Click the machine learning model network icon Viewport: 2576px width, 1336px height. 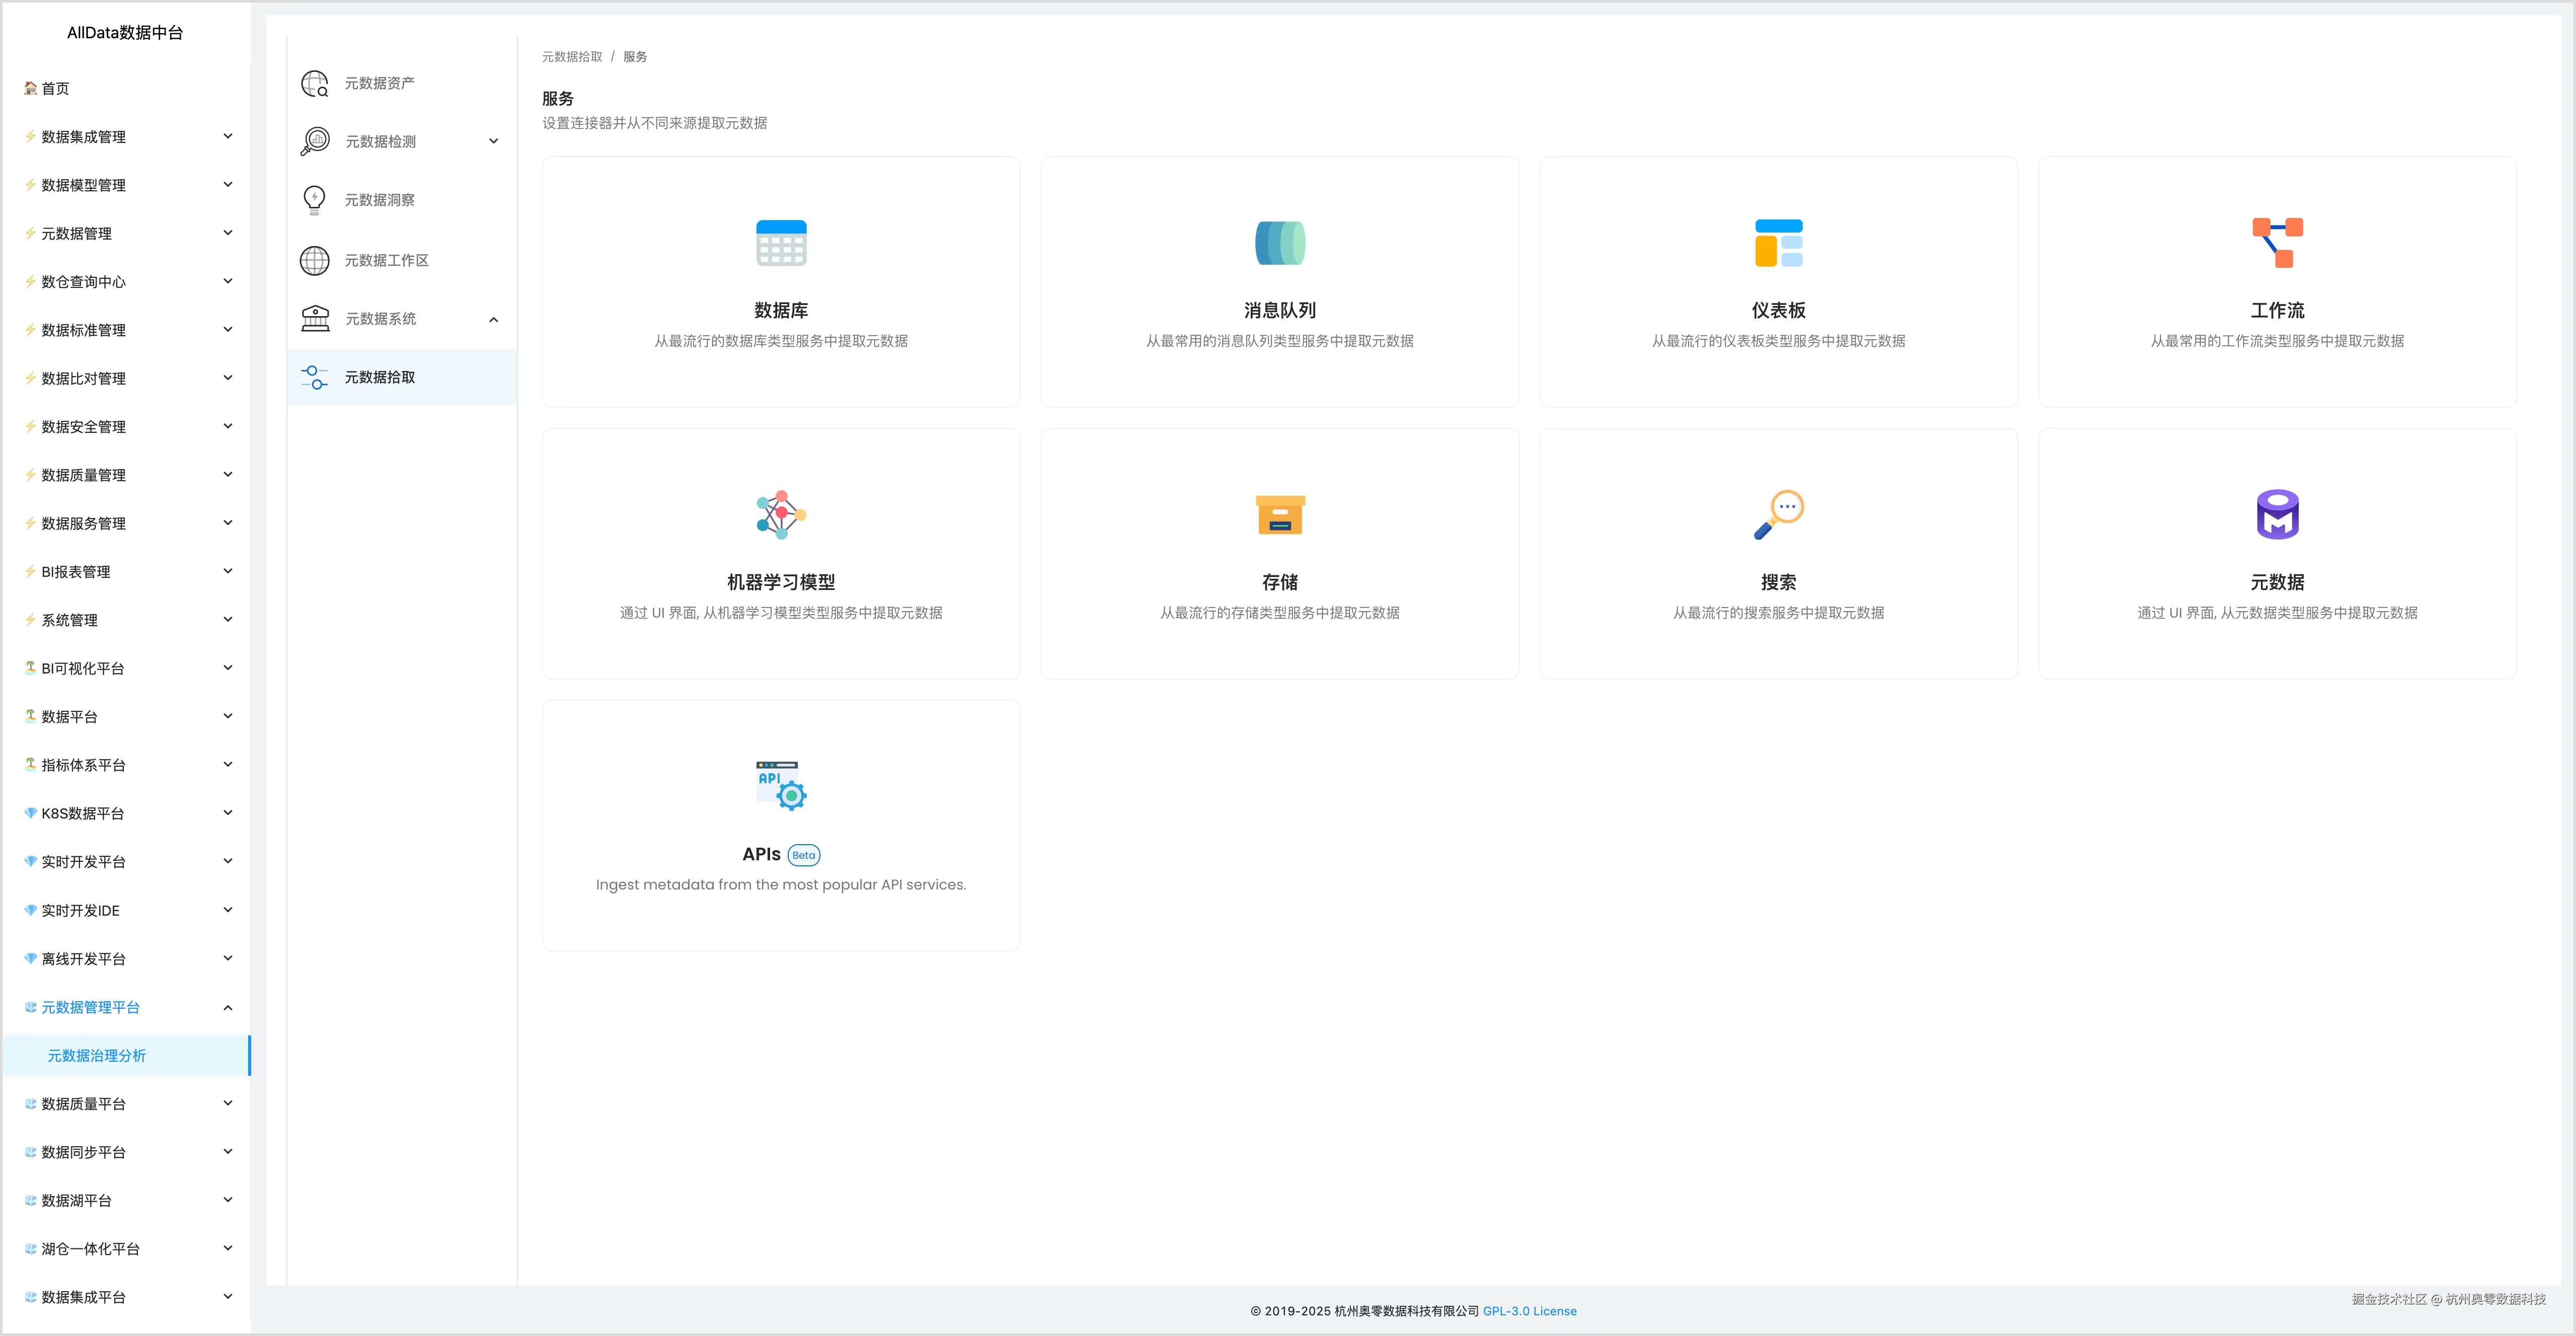pyautogui.click(x=781, y=515)
